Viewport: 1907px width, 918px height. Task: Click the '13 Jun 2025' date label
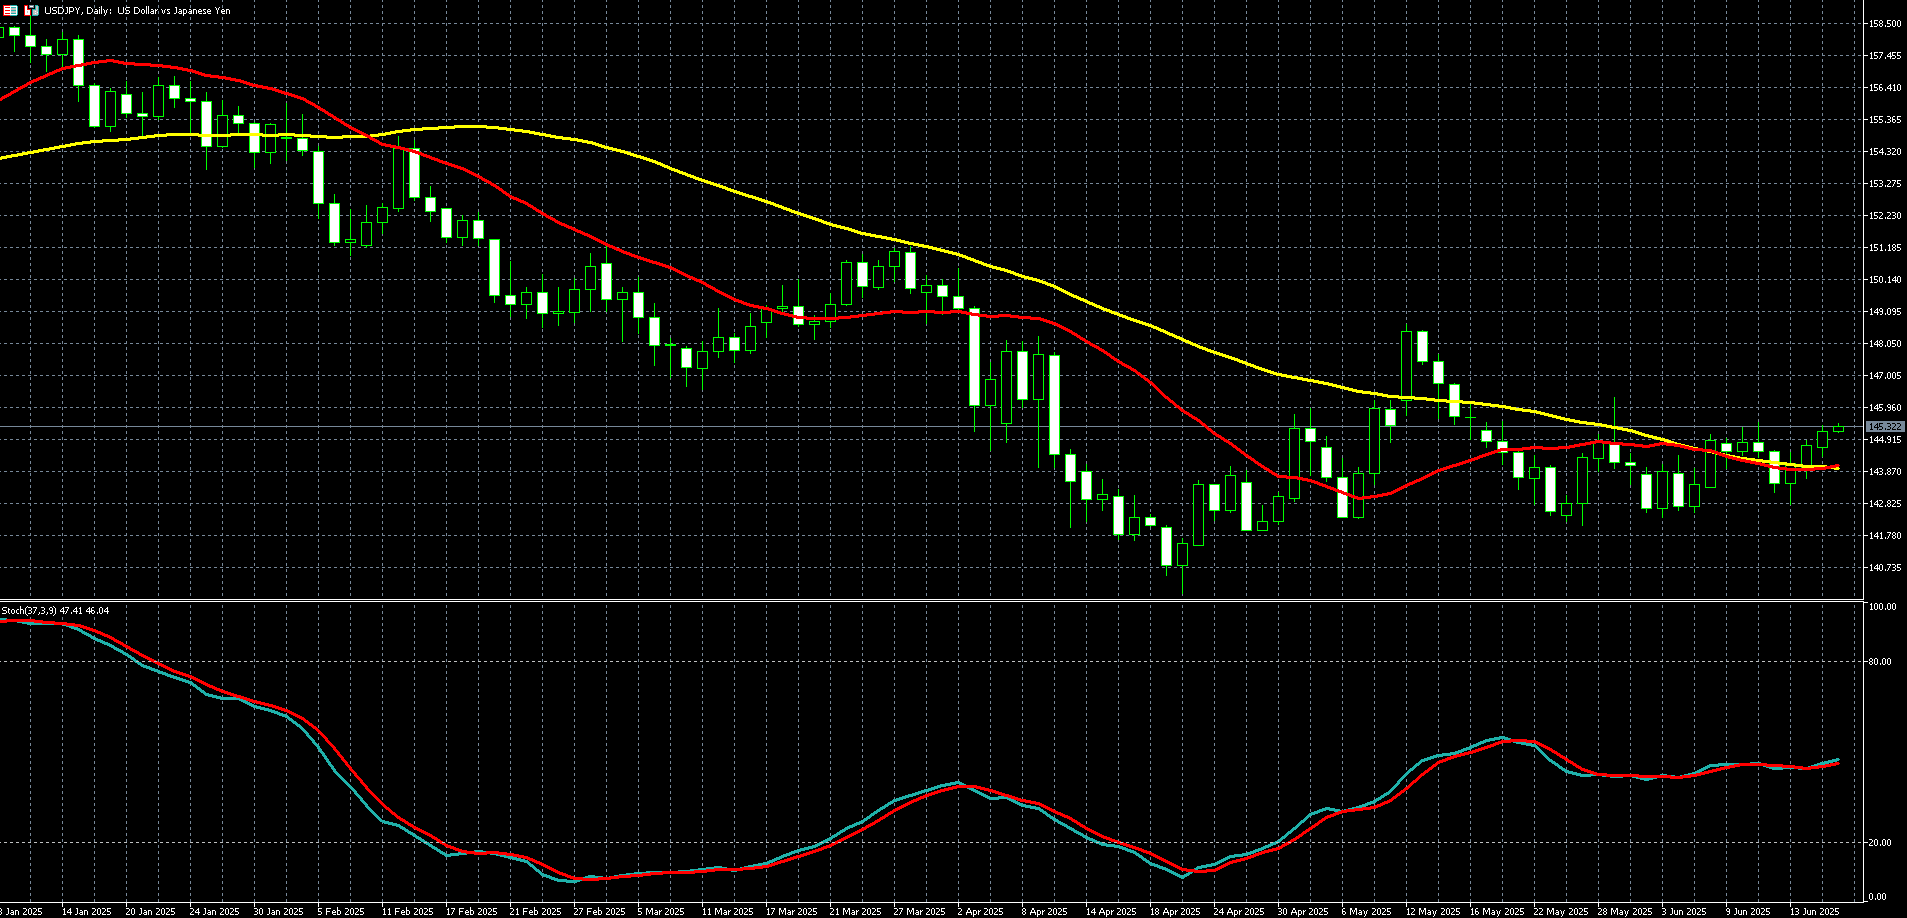point(1814,912)
